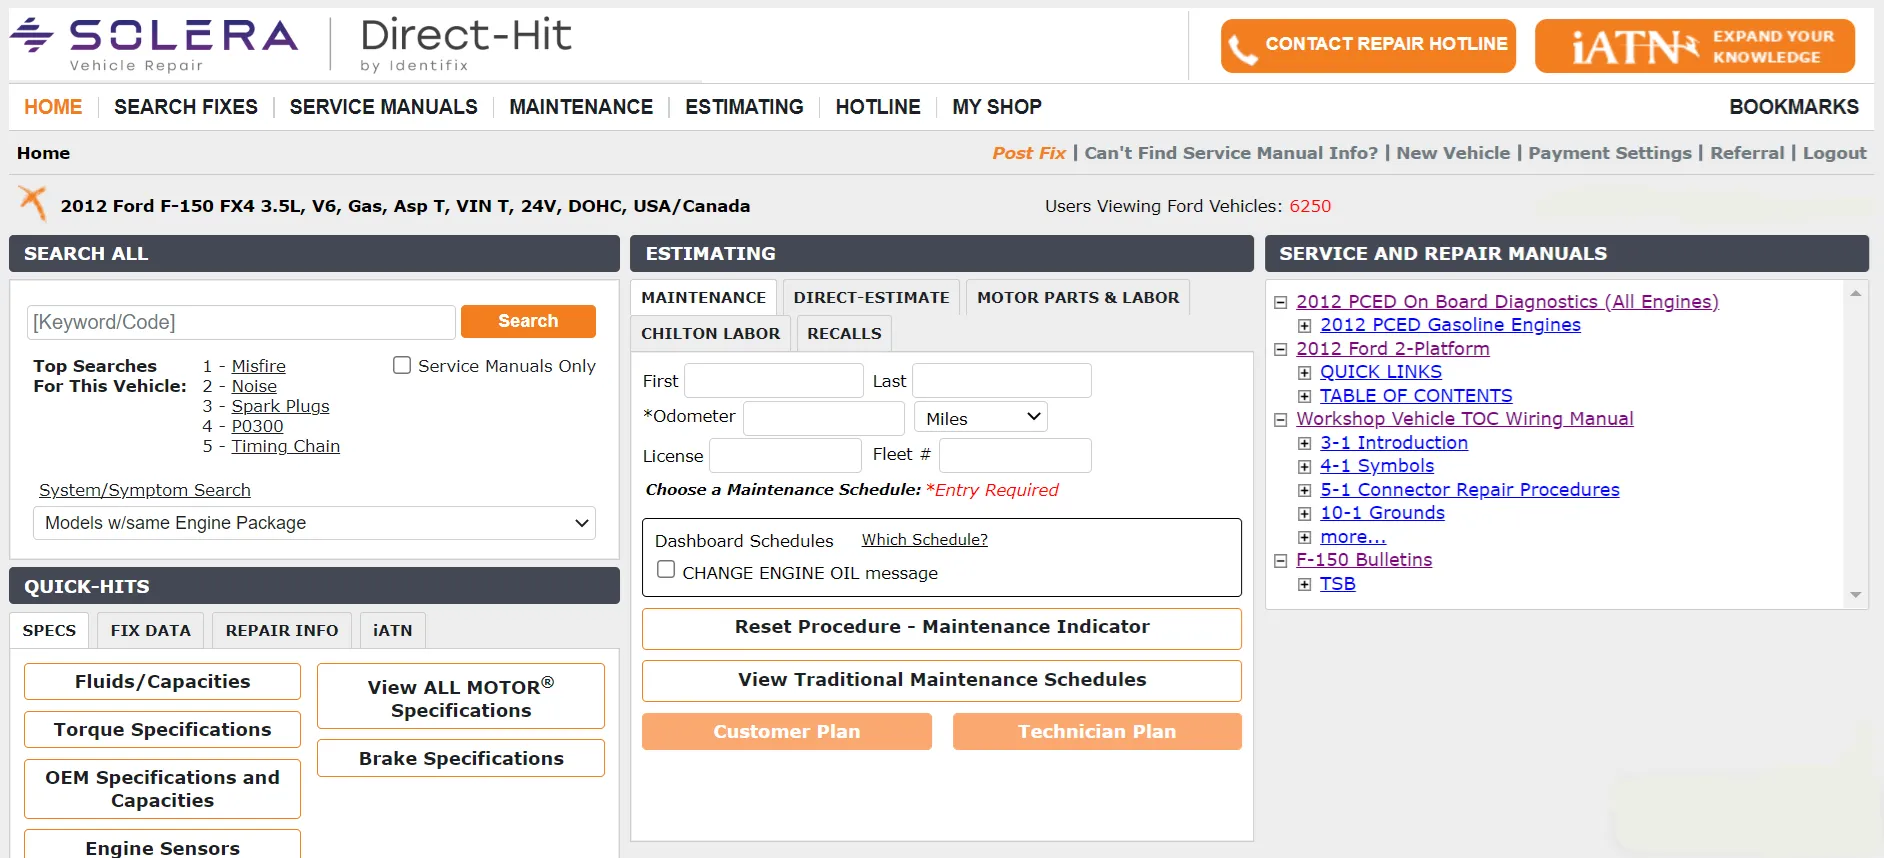Click the iATN expand your knowledge banner
Viewport: 1884px width, 858px height.
[x=1694, y=46]
